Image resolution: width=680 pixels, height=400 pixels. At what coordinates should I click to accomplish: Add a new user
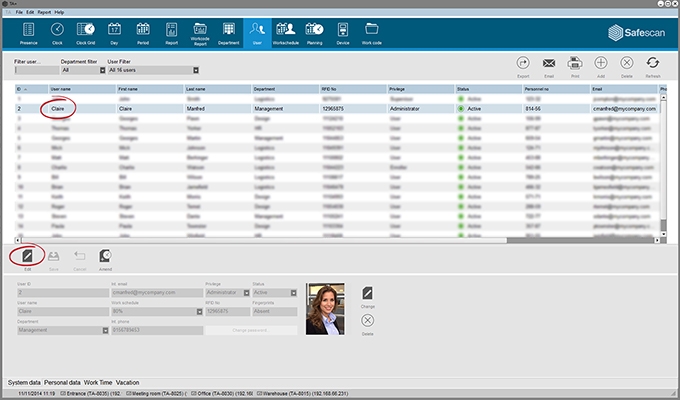point(601,65)
